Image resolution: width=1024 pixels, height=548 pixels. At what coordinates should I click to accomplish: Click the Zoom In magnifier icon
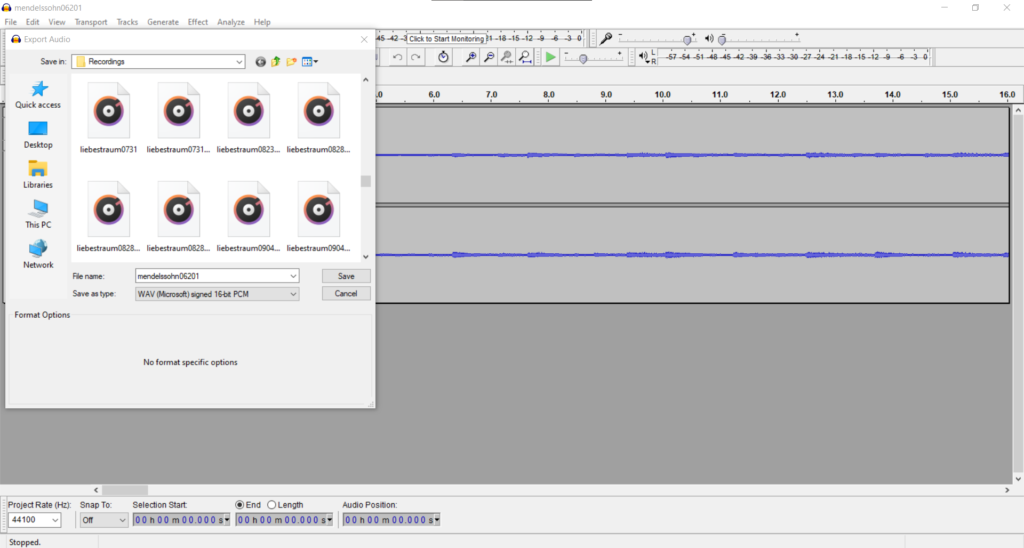(471, 58)
